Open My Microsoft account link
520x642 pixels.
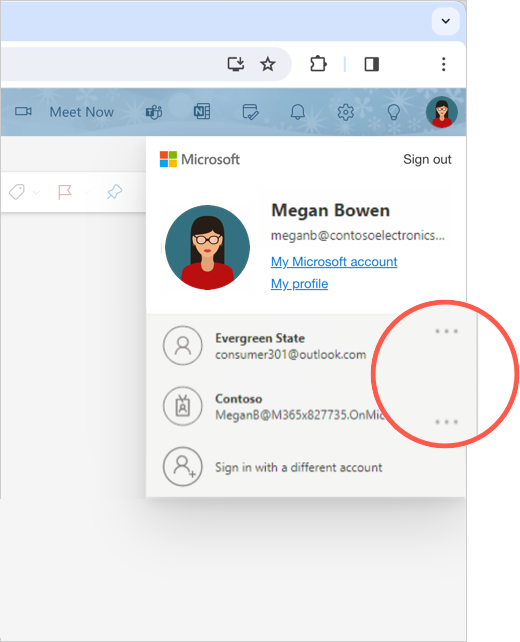tap(334, 262)
